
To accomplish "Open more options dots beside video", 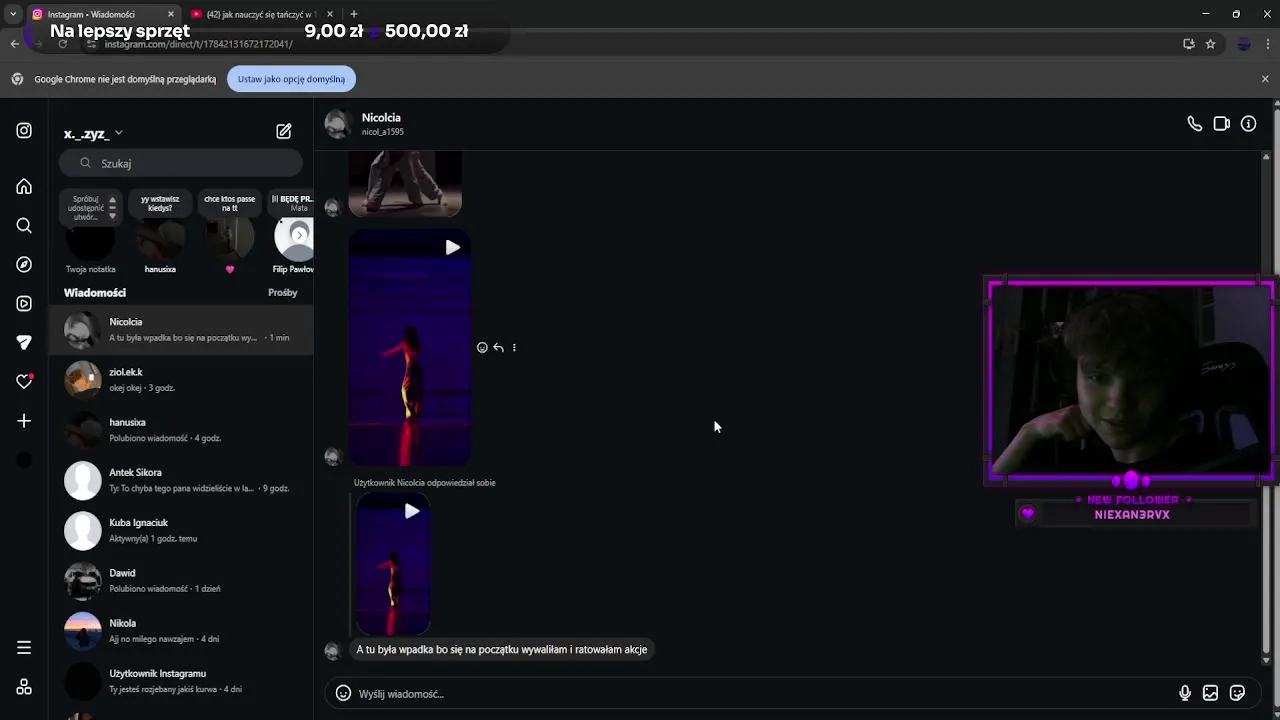I will point(514,348).
